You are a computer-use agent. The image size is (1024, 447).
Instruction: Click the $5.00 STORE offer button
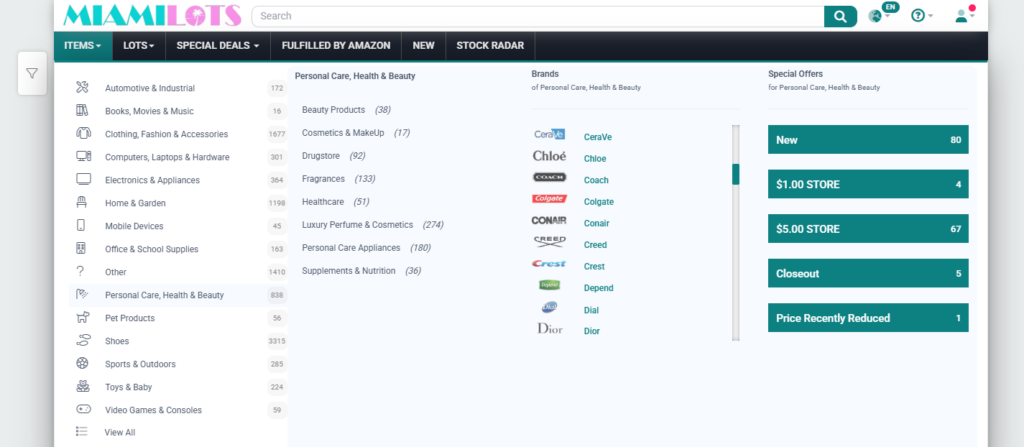pyautogui.click(x=868, y=229)
